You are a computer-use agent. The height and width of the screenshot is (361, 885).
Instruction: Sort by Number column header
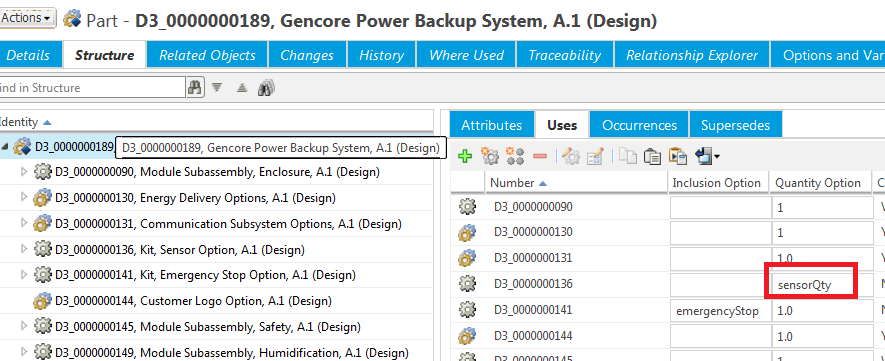tap(512, 183)
